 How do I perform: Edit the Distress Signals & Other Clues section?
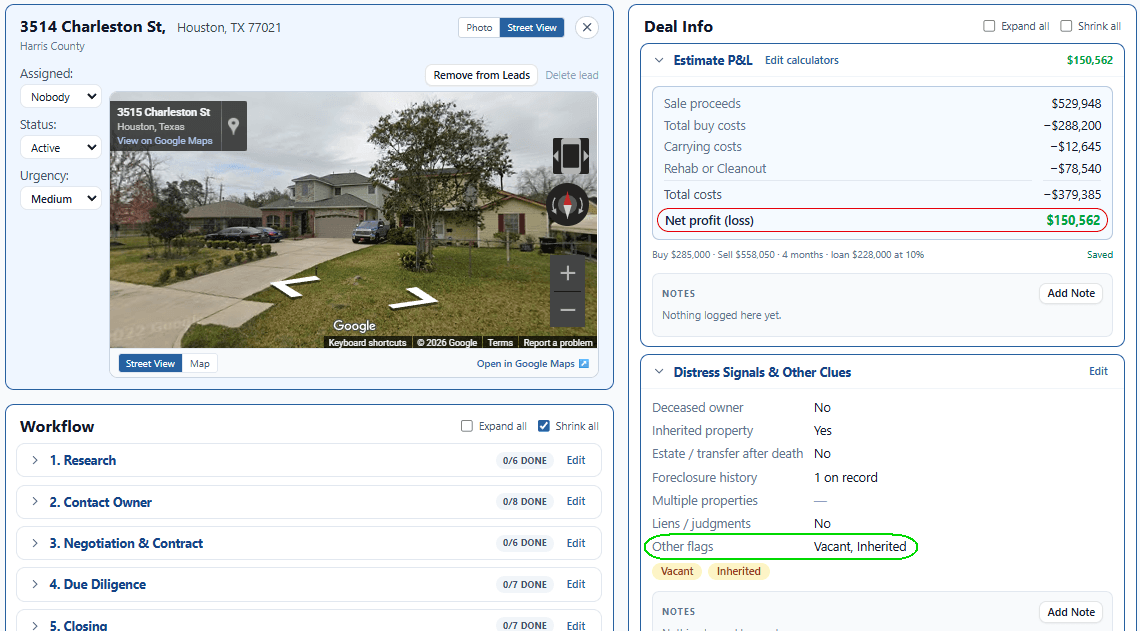(x=1099, y=371)
